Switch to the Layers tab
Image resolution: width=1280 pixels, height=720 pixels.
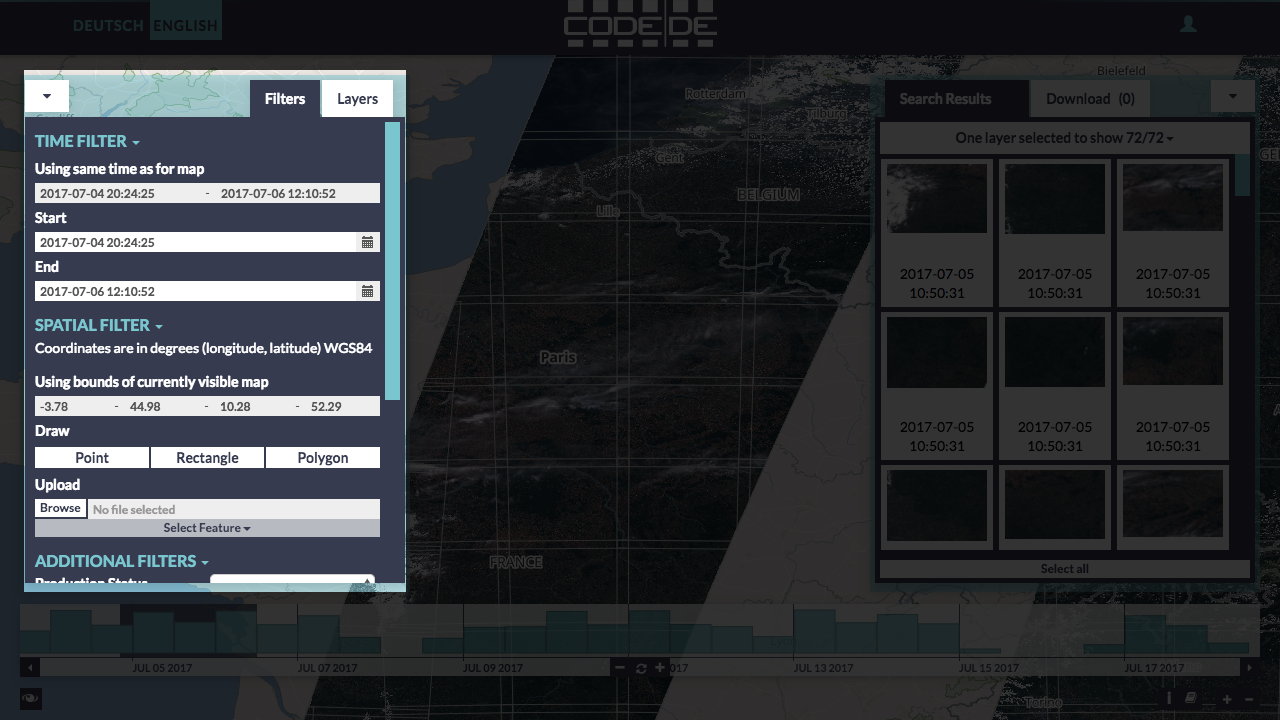(357, 99)
